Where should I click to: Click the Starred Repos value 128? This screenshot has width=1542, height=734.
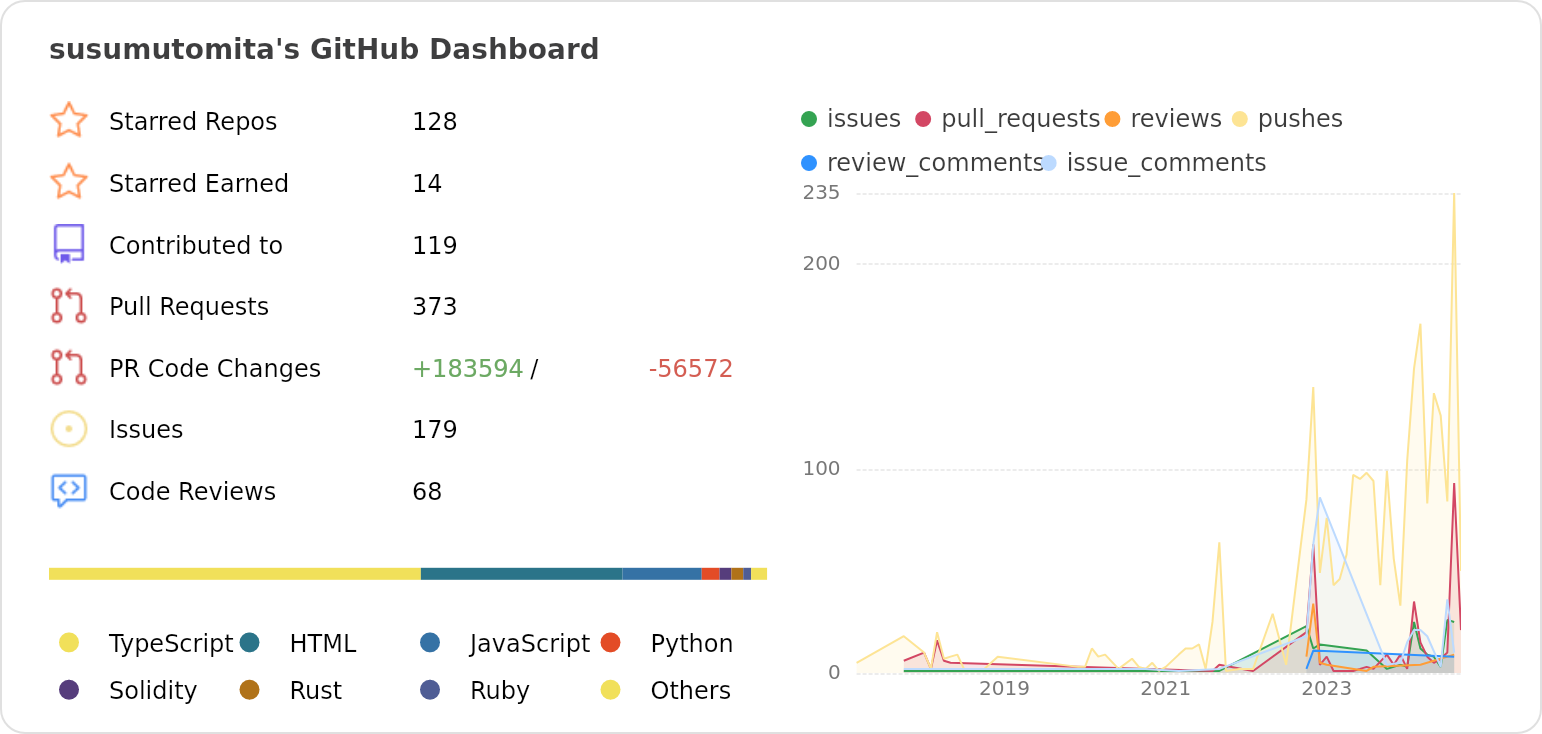pyautogui.click(x=435, y=122)
